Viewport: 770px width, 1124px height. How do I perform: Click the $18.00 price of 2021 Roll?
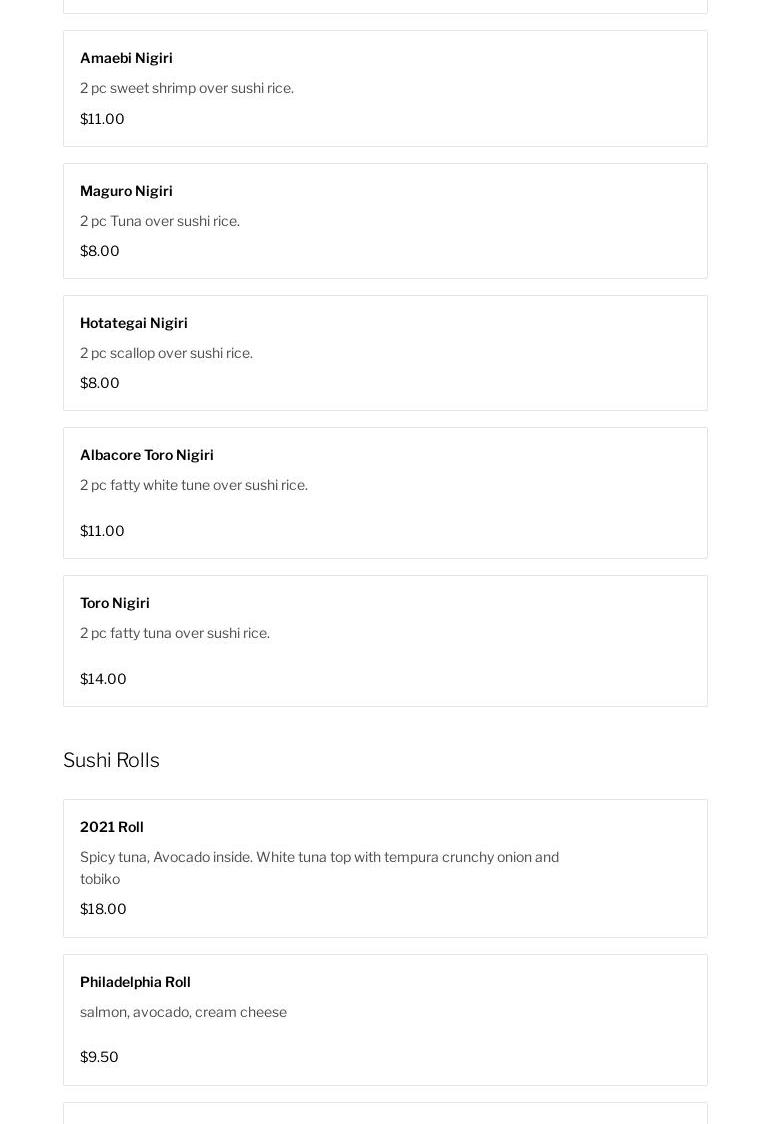point(103,909)
